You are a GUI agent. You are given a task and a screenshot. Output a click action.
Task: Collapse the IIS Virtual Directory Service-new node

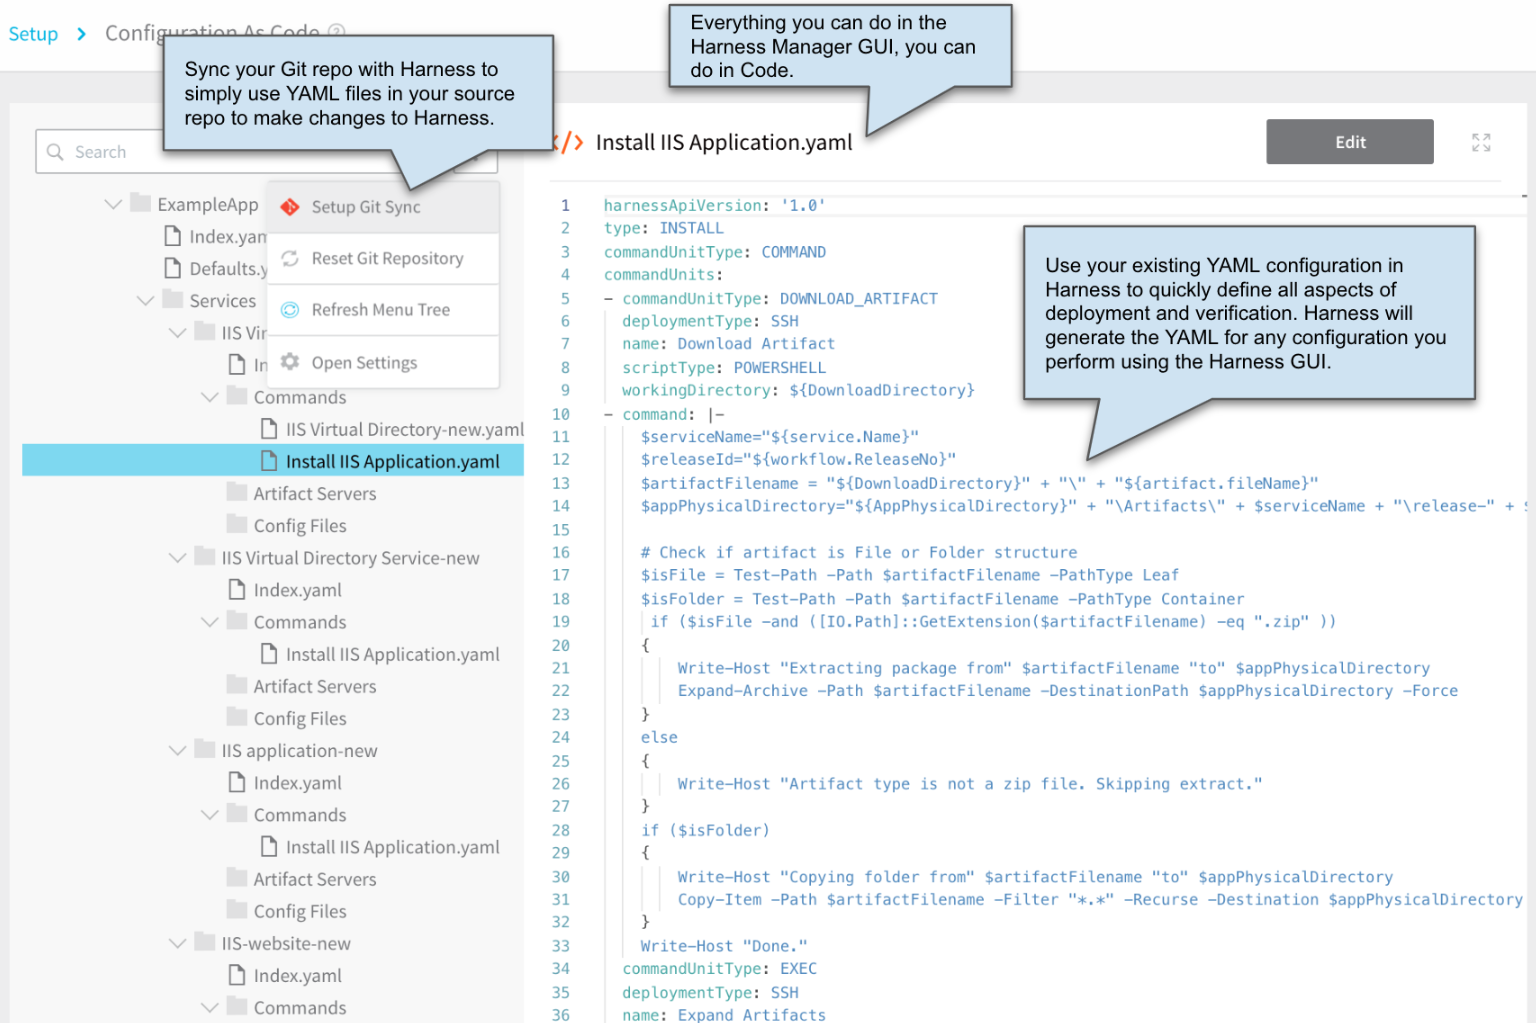coord(177,557)
